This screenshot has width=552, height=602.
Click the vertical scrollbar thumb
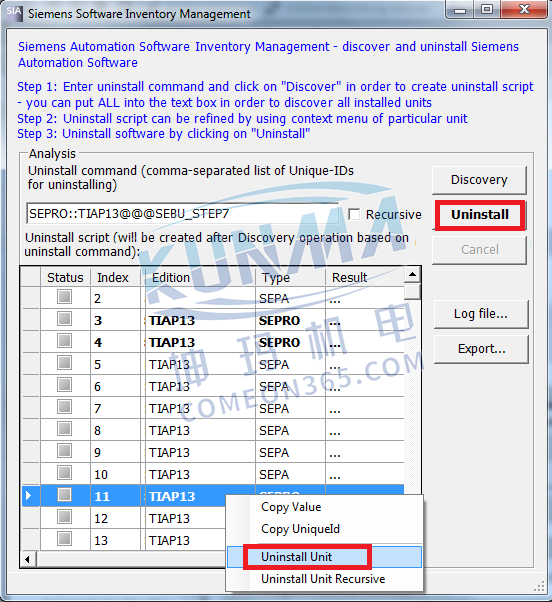412,291
